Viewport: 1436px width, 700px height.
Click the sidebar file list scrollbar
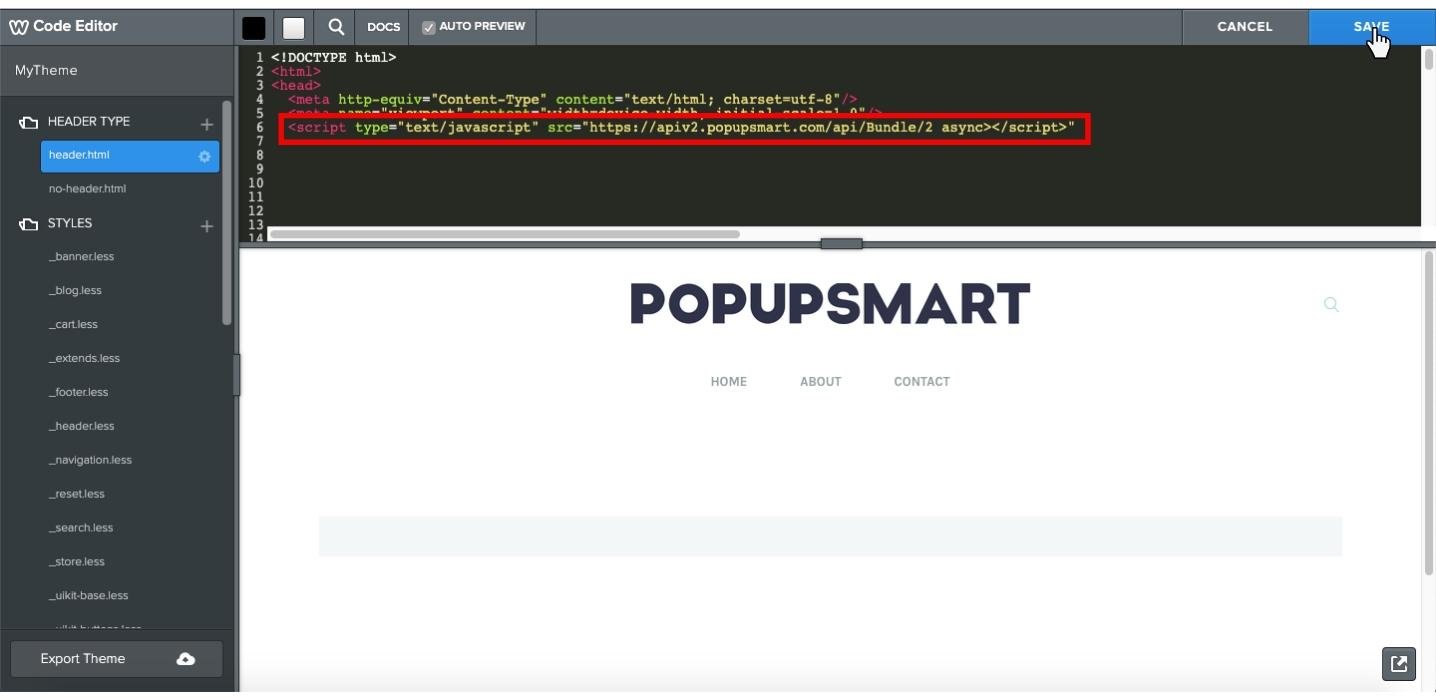[x=227, y=212]
